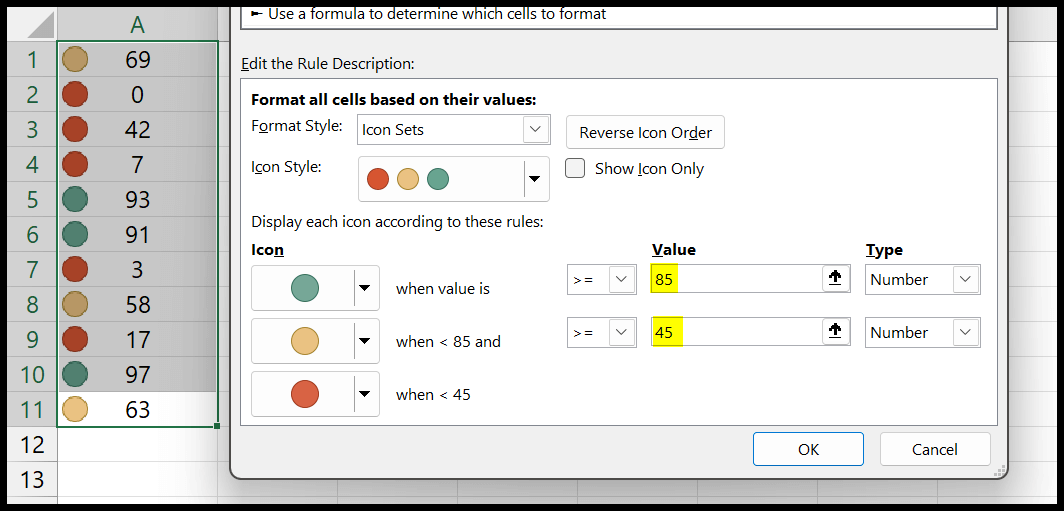Open Type dropdown for the 85 rule

(x=966, y=280)
